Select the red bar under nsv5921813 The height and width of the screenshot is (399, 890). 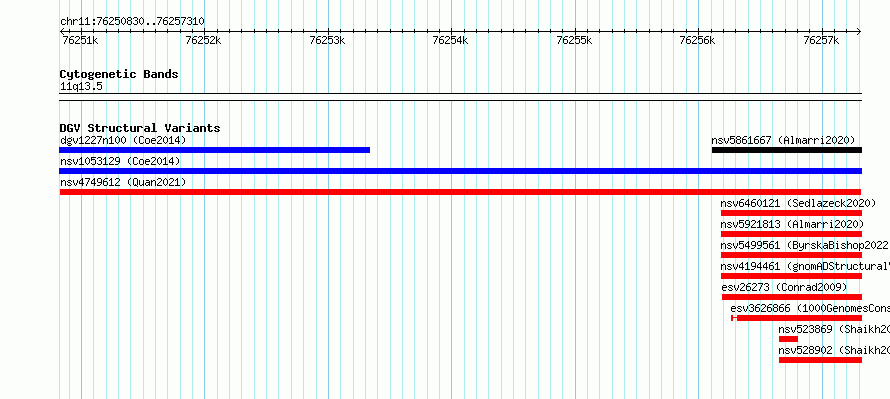[x=791, y=234]
